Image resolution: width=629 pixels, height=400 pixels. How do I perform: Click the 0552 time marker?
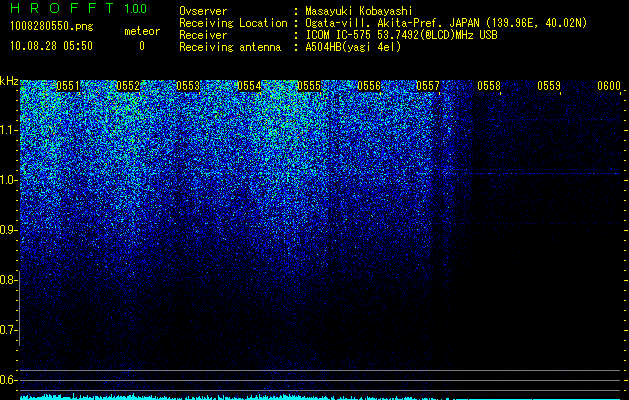pos(128,86)
